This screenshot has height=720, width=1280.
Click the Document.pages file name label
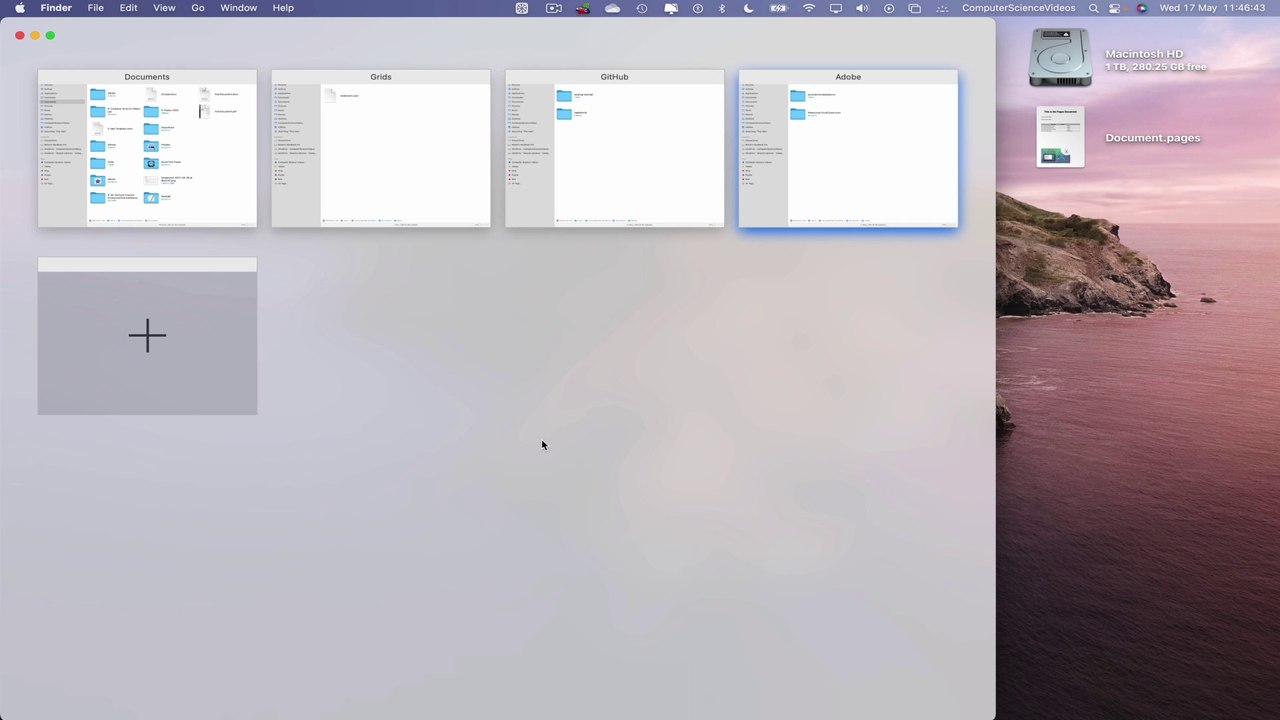coord(1153,138)
